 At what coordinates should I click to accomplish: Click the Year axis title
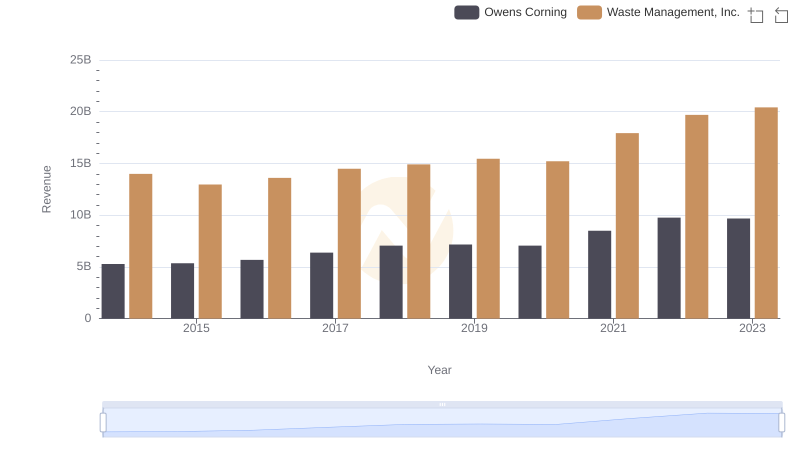(x=439, y=370)
